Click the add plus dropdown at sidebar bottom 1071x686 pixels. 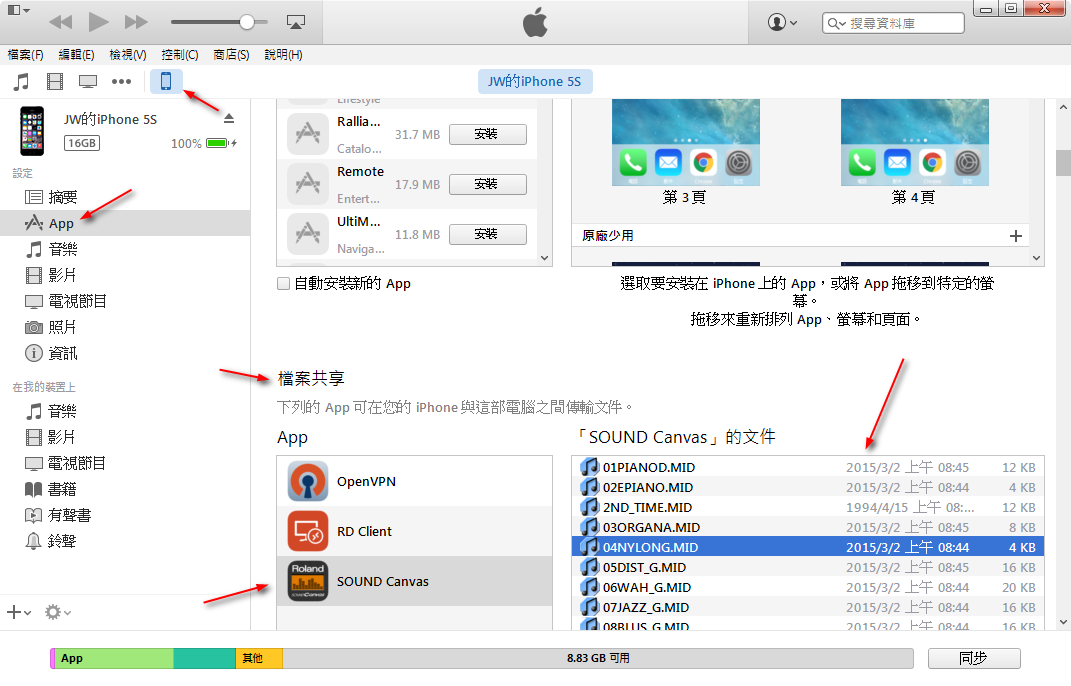18,612
